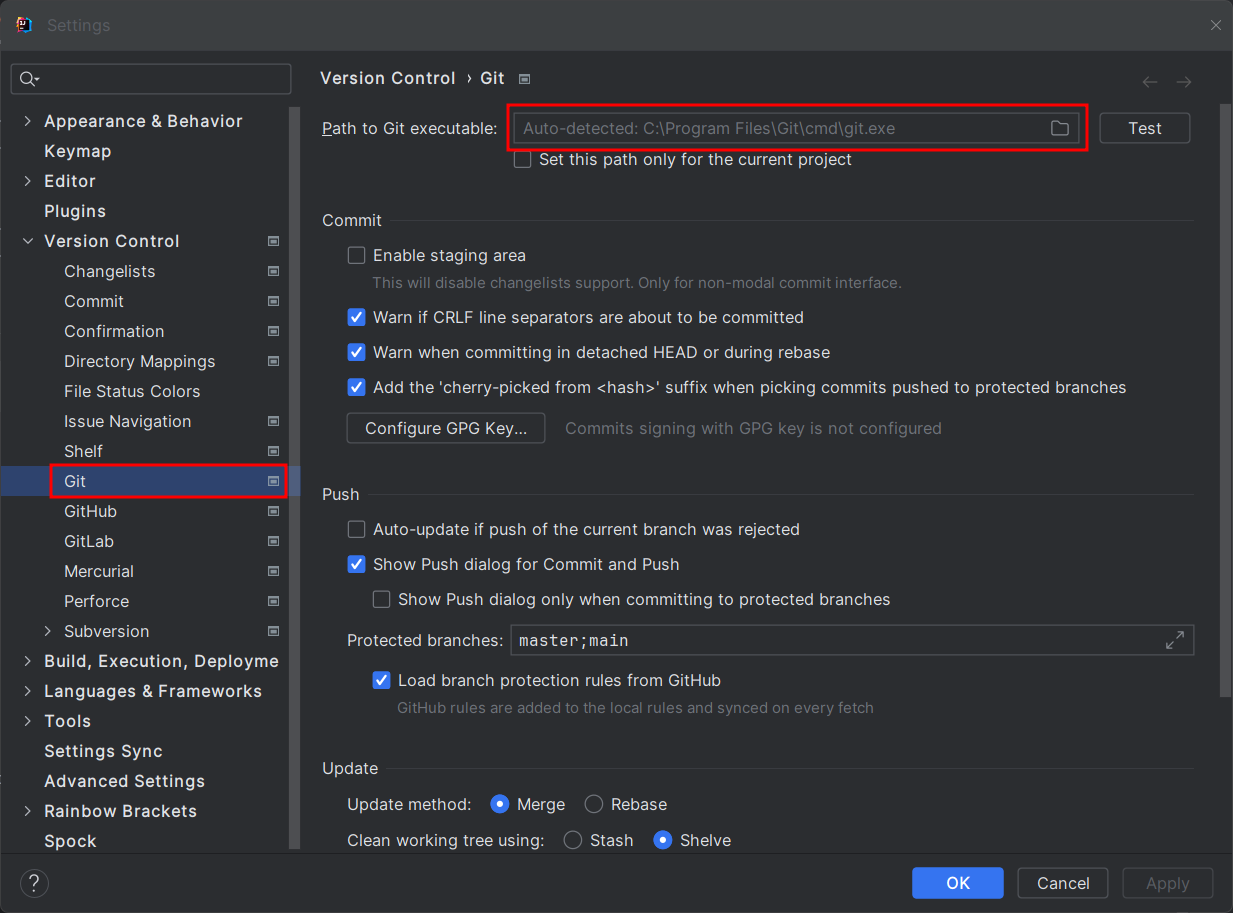Viewport: 1233px width, 913px height.
Task: Click project icon next to Shelf row
Action: pos(273,451)
